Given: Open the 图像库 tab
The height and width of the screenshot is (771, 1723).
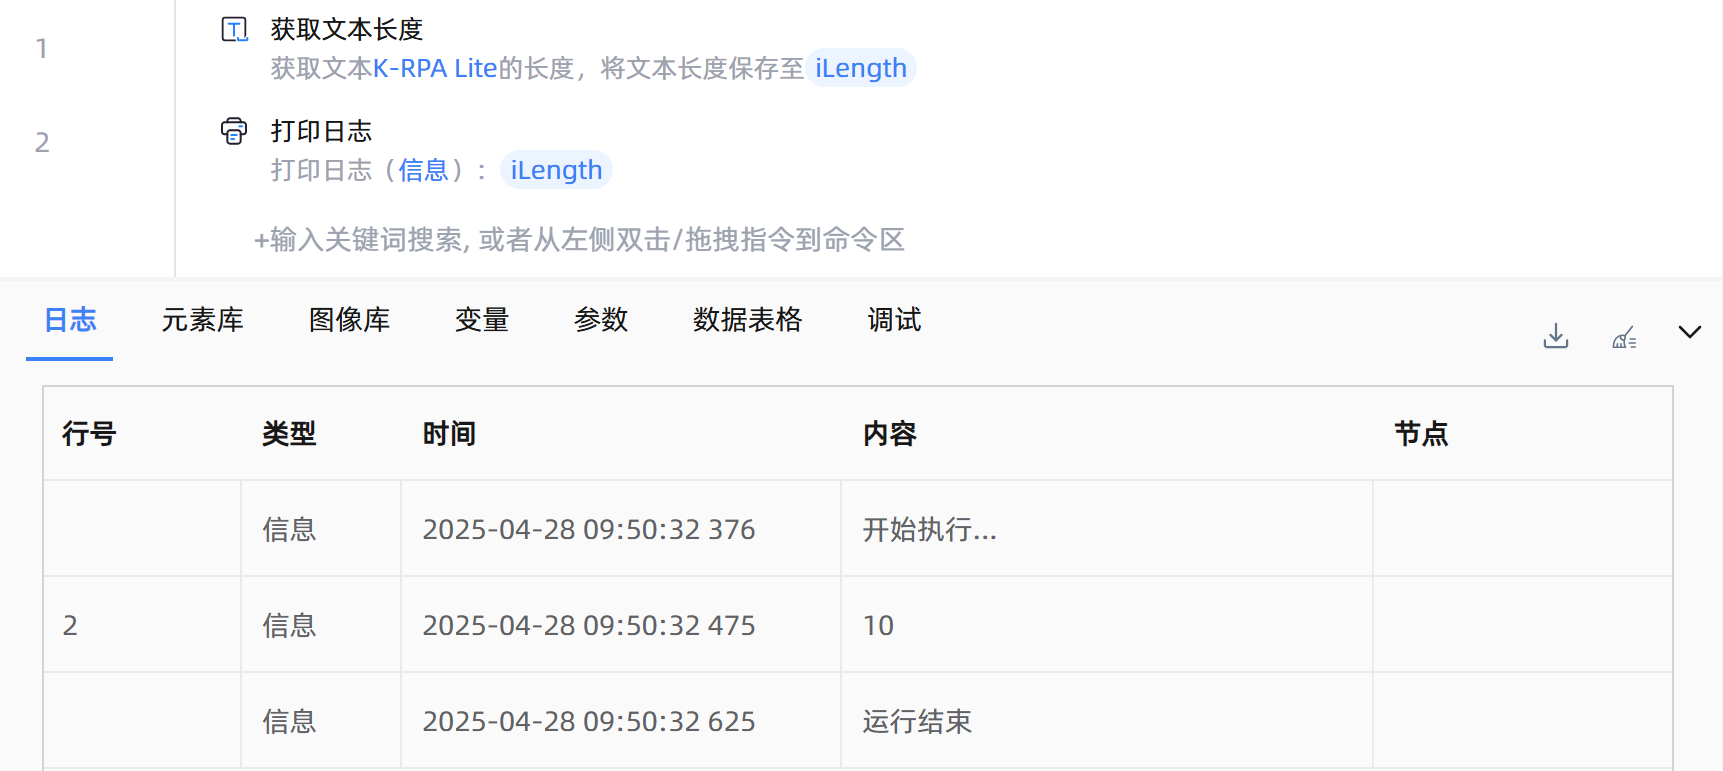Looking at the screenshot, I should coord(349,320).
